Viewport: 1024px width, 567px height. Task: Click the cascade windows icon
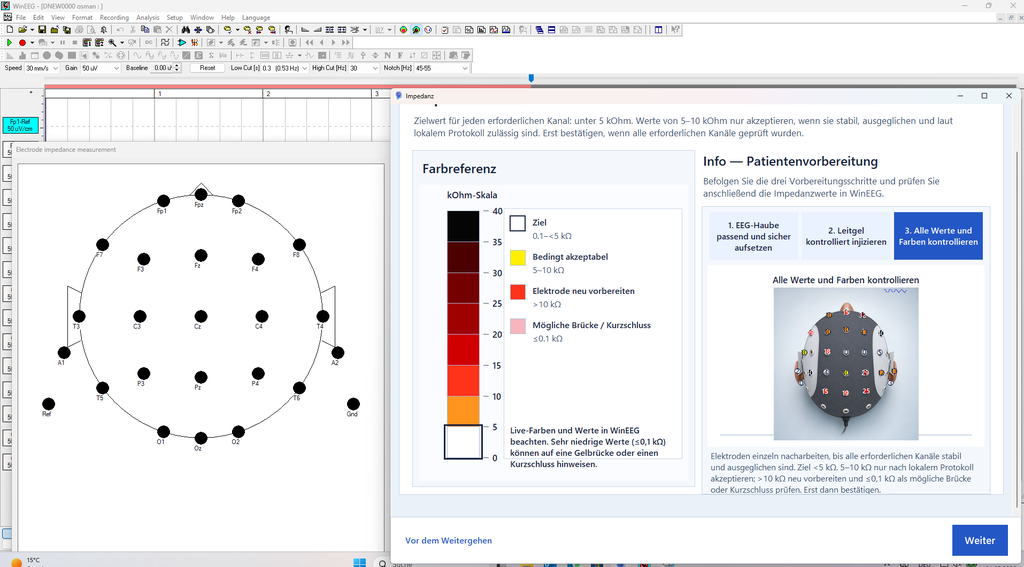click(x=539, y=29)
